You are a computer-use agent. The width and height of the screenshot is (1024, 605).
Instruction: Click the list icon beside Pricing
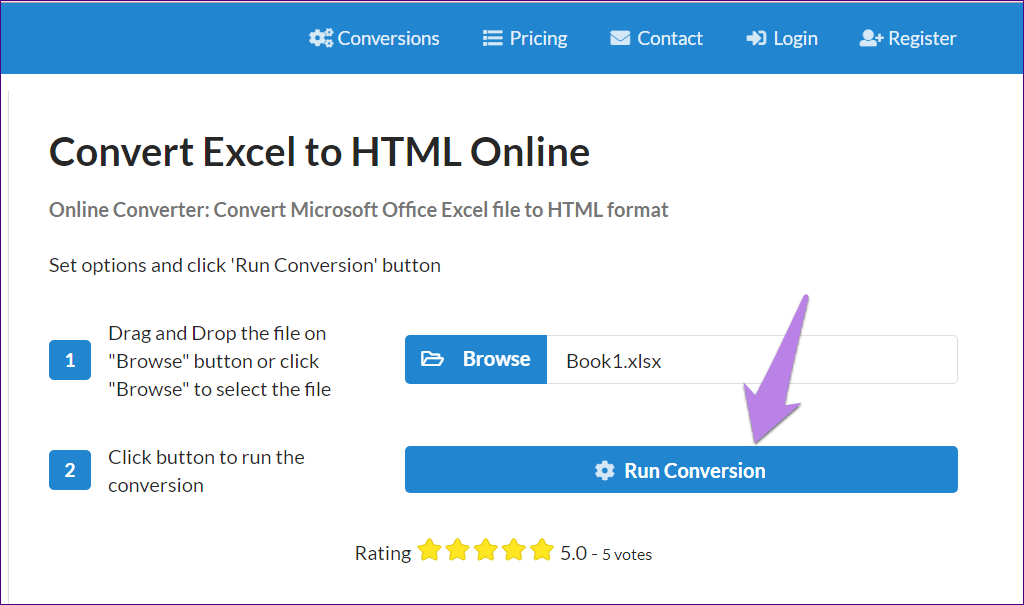coord(492,38)
